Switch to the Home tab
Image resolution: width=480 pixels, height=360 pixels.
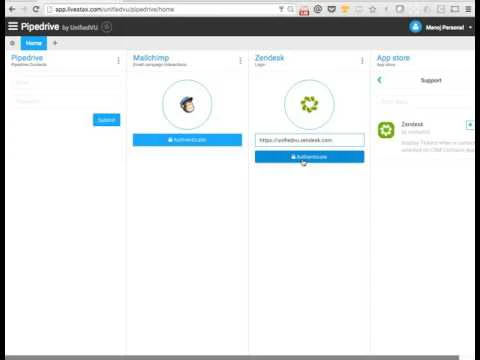[34, 43]
